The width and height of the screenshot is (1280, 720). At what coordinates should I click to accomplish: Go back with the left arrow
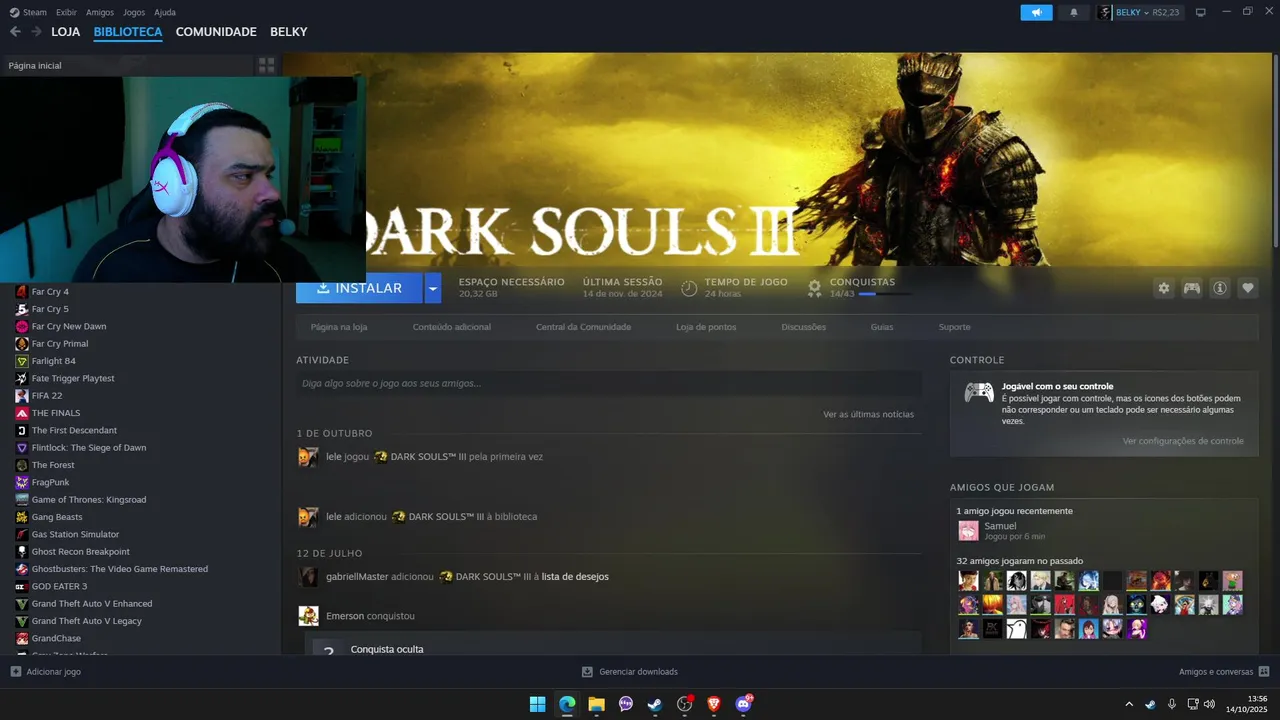tap(15, 32)
